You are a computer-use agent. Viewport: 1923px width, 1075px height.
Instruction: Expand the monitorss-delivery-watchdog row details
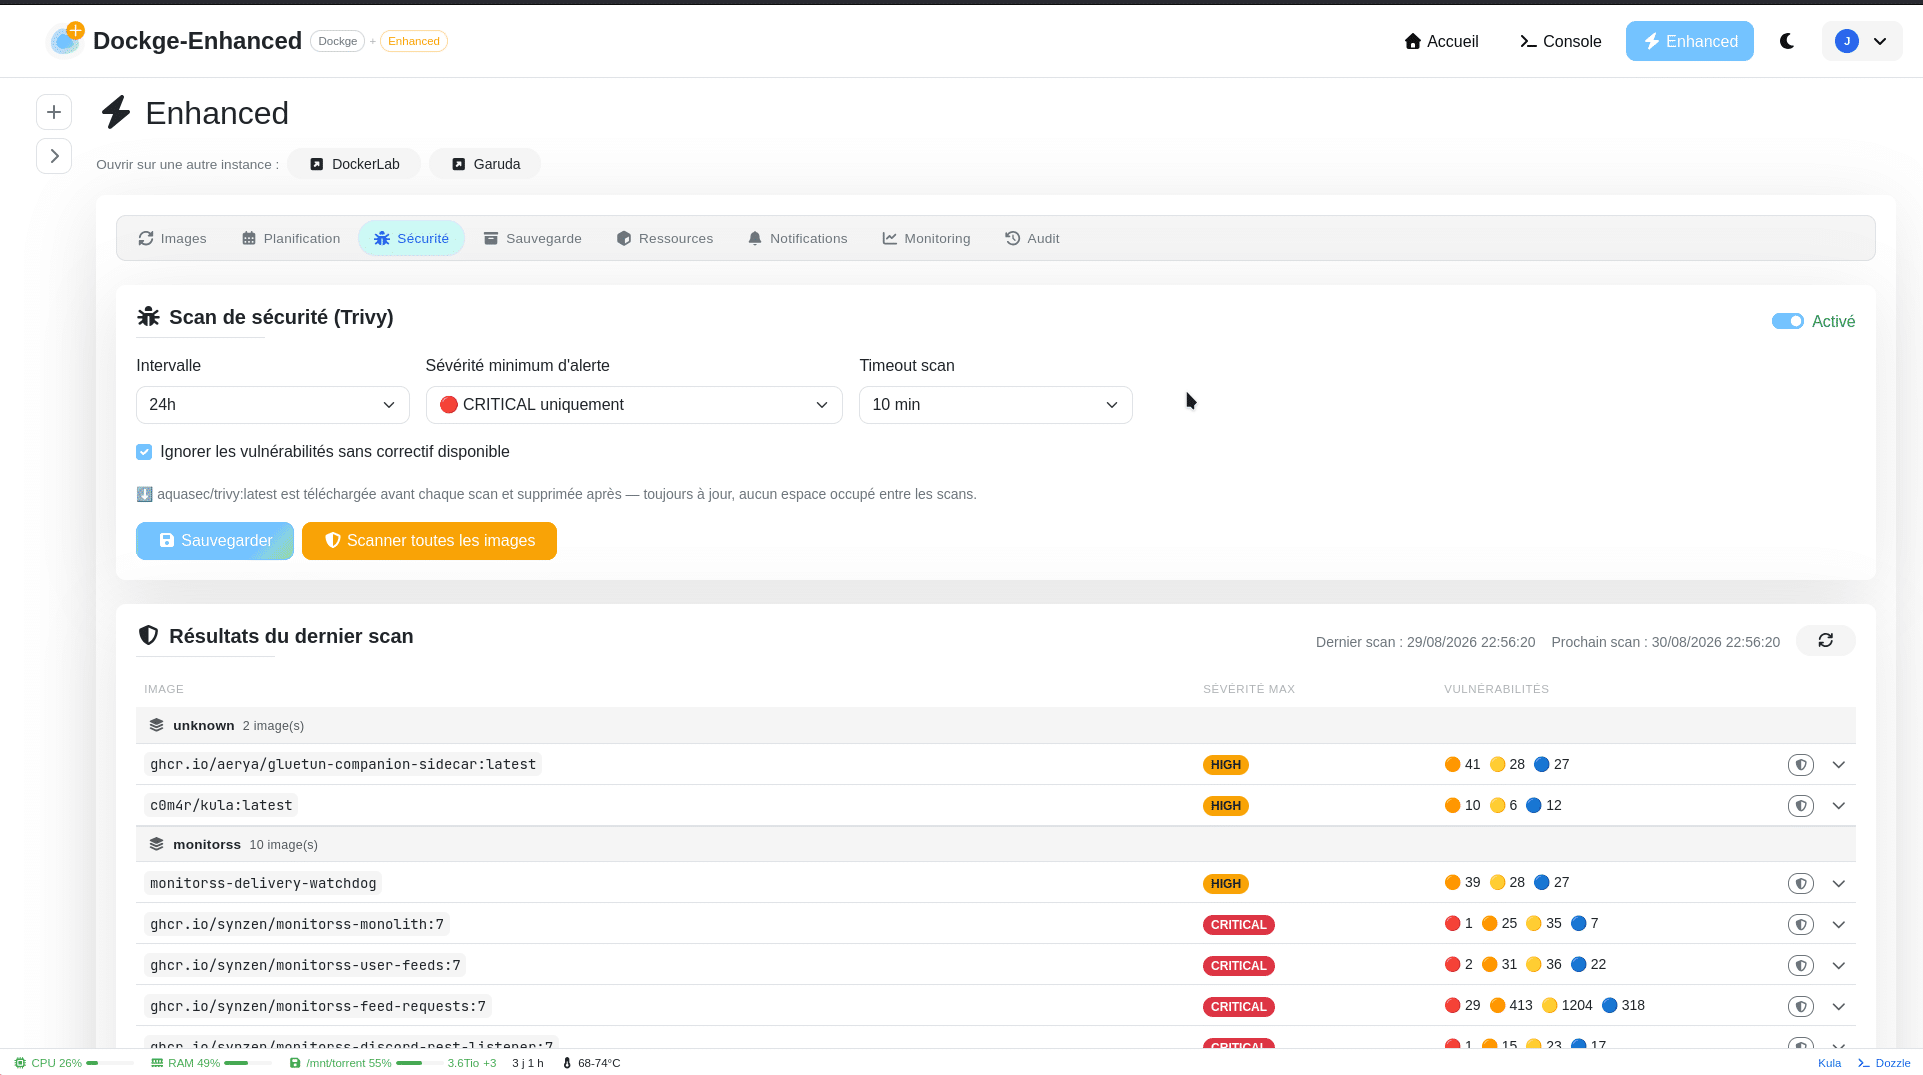tap(1838, 884)
